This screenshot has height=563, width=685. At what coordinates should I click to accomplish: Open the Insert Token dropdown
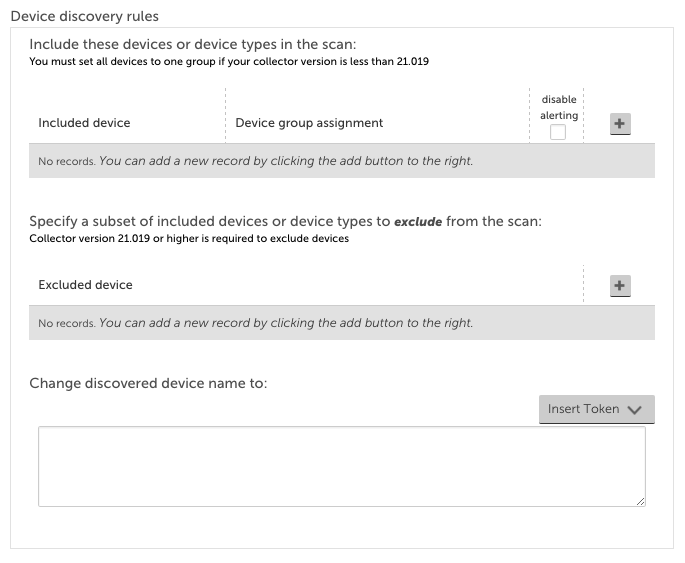click(596, 409)
